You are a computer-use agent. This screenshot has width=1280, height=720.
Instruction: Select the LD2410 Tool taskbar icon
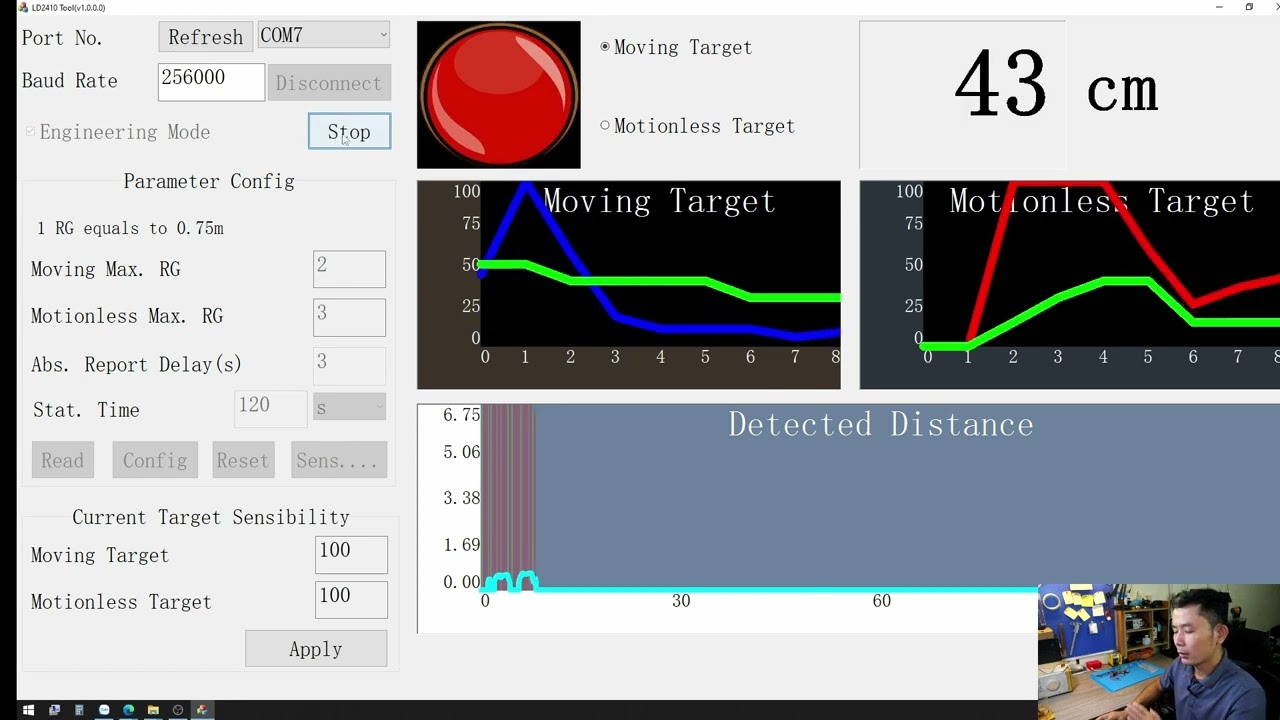click(202, 710)
